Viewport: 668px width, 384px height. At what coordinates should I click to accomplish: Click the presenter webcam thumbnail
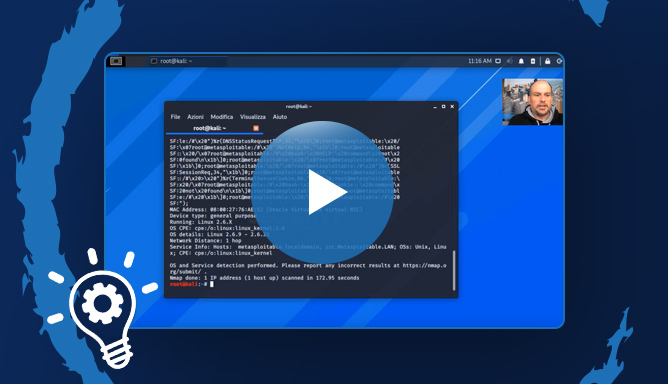(x=533, y=102)
